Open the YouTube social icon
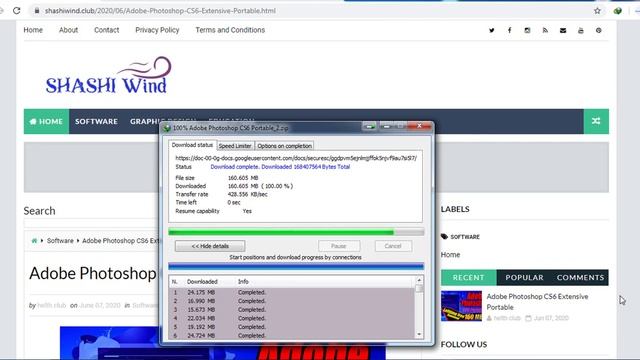This screenshot has width=640, height=360. point(580,30)
